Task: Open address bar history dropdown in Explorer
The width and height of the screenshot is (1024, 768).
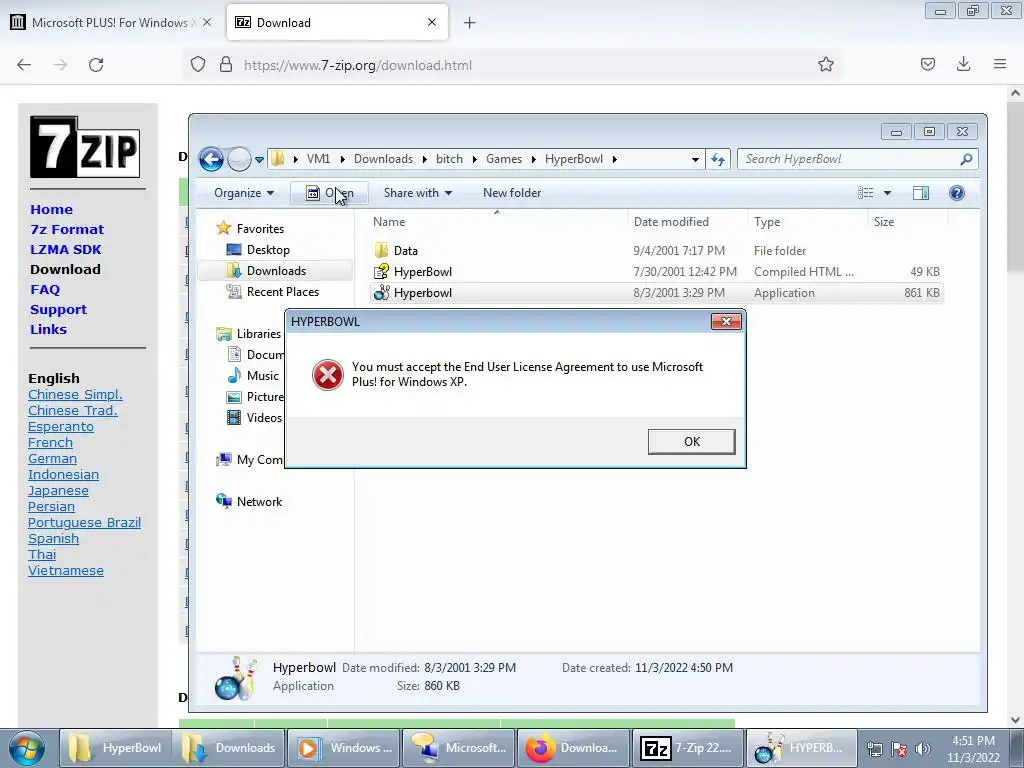Action: pos(695,159)
